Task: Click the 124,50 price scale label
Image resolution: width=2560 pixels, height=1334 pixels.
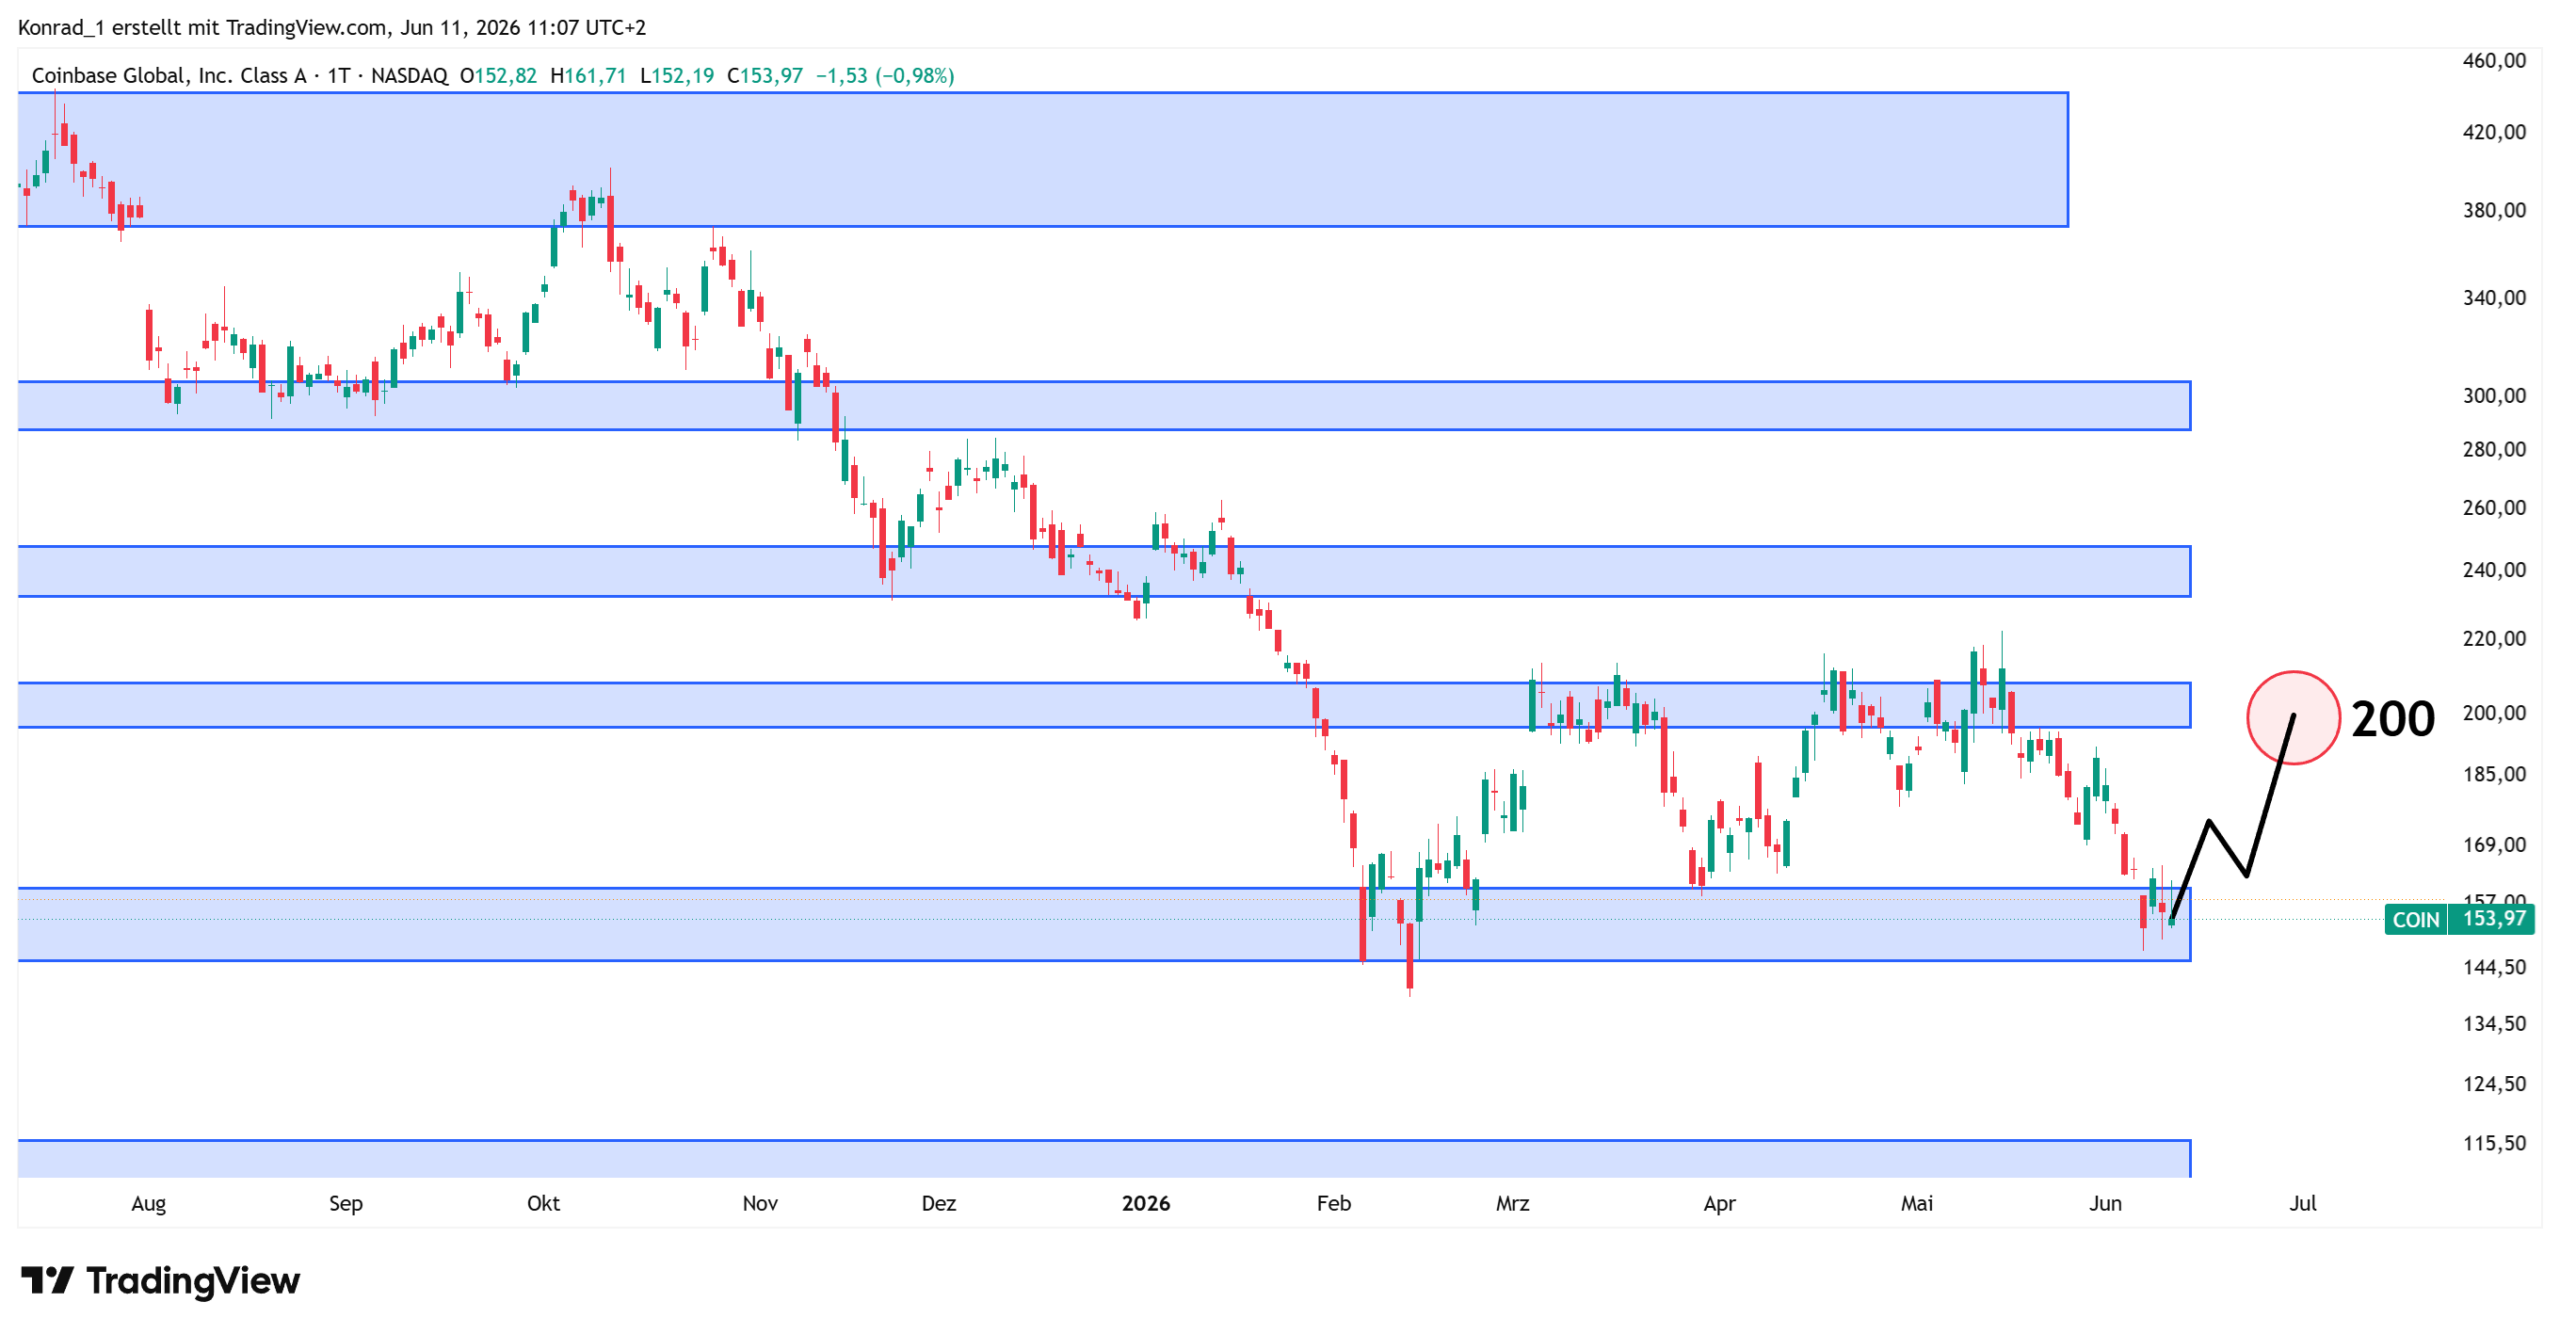Action: [2494, 1083]
